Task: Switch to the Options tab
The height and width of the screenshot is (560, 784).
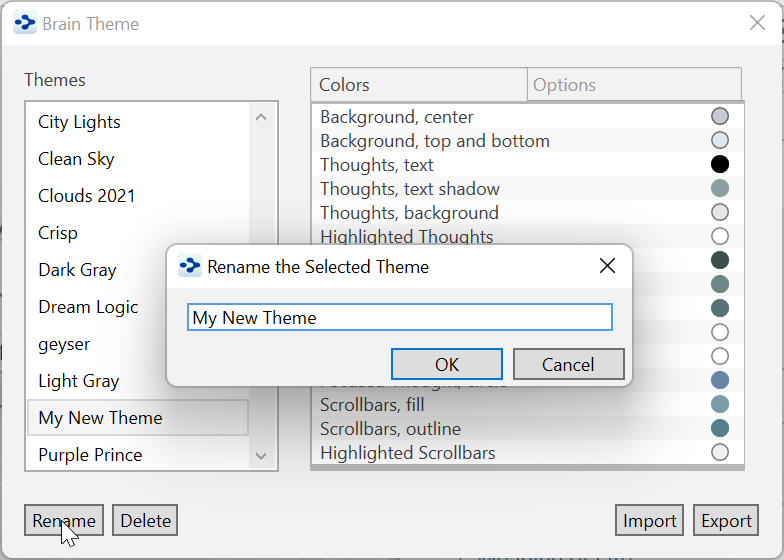Action: pos(633,85)
